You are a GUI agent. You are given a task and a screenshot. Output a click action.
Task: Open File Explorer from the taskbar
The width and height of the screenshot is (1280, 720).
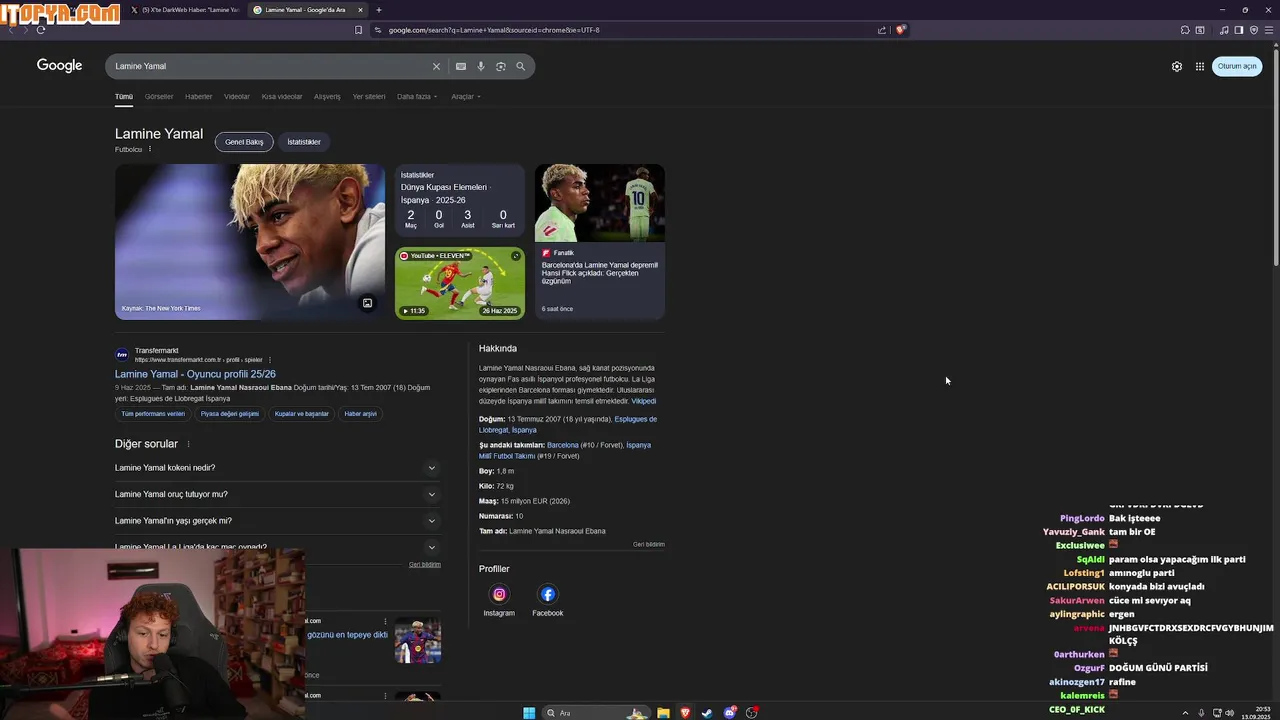coord(663,713)
